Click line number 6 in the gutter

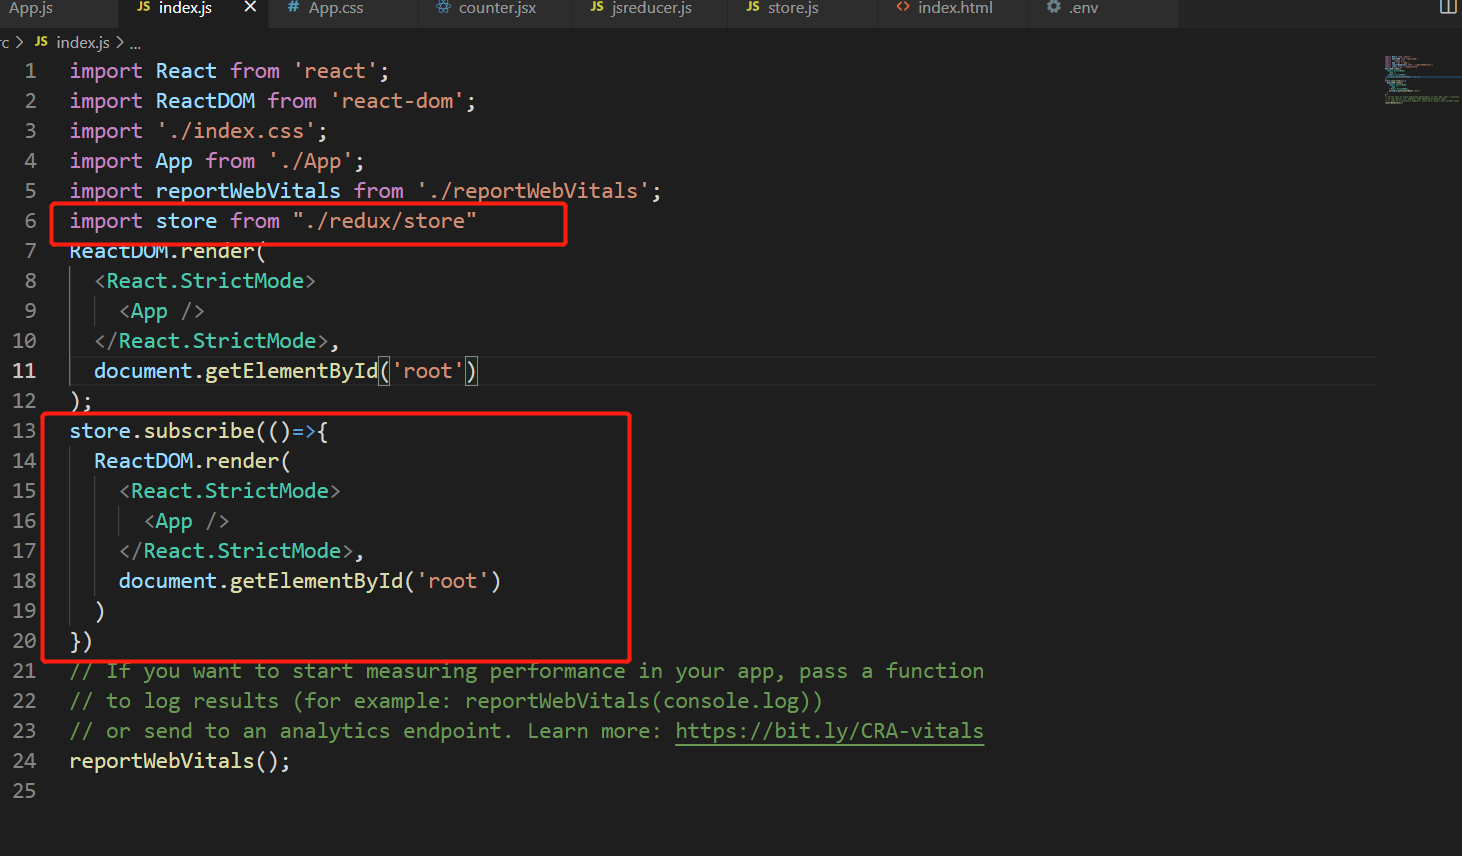pos(30,221)
